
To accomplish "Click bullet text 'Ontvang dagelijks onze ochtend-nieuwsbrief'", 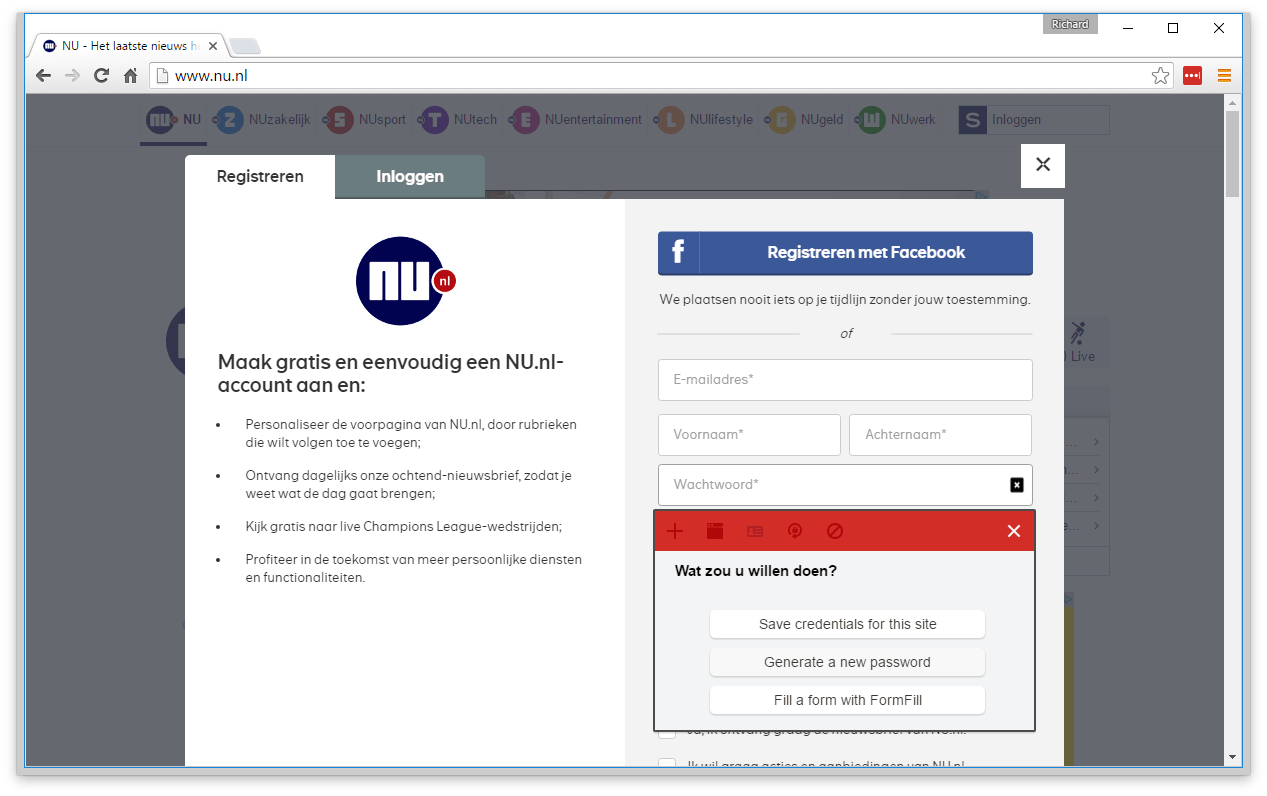I will pyautogui.click(x=408, y=484).
